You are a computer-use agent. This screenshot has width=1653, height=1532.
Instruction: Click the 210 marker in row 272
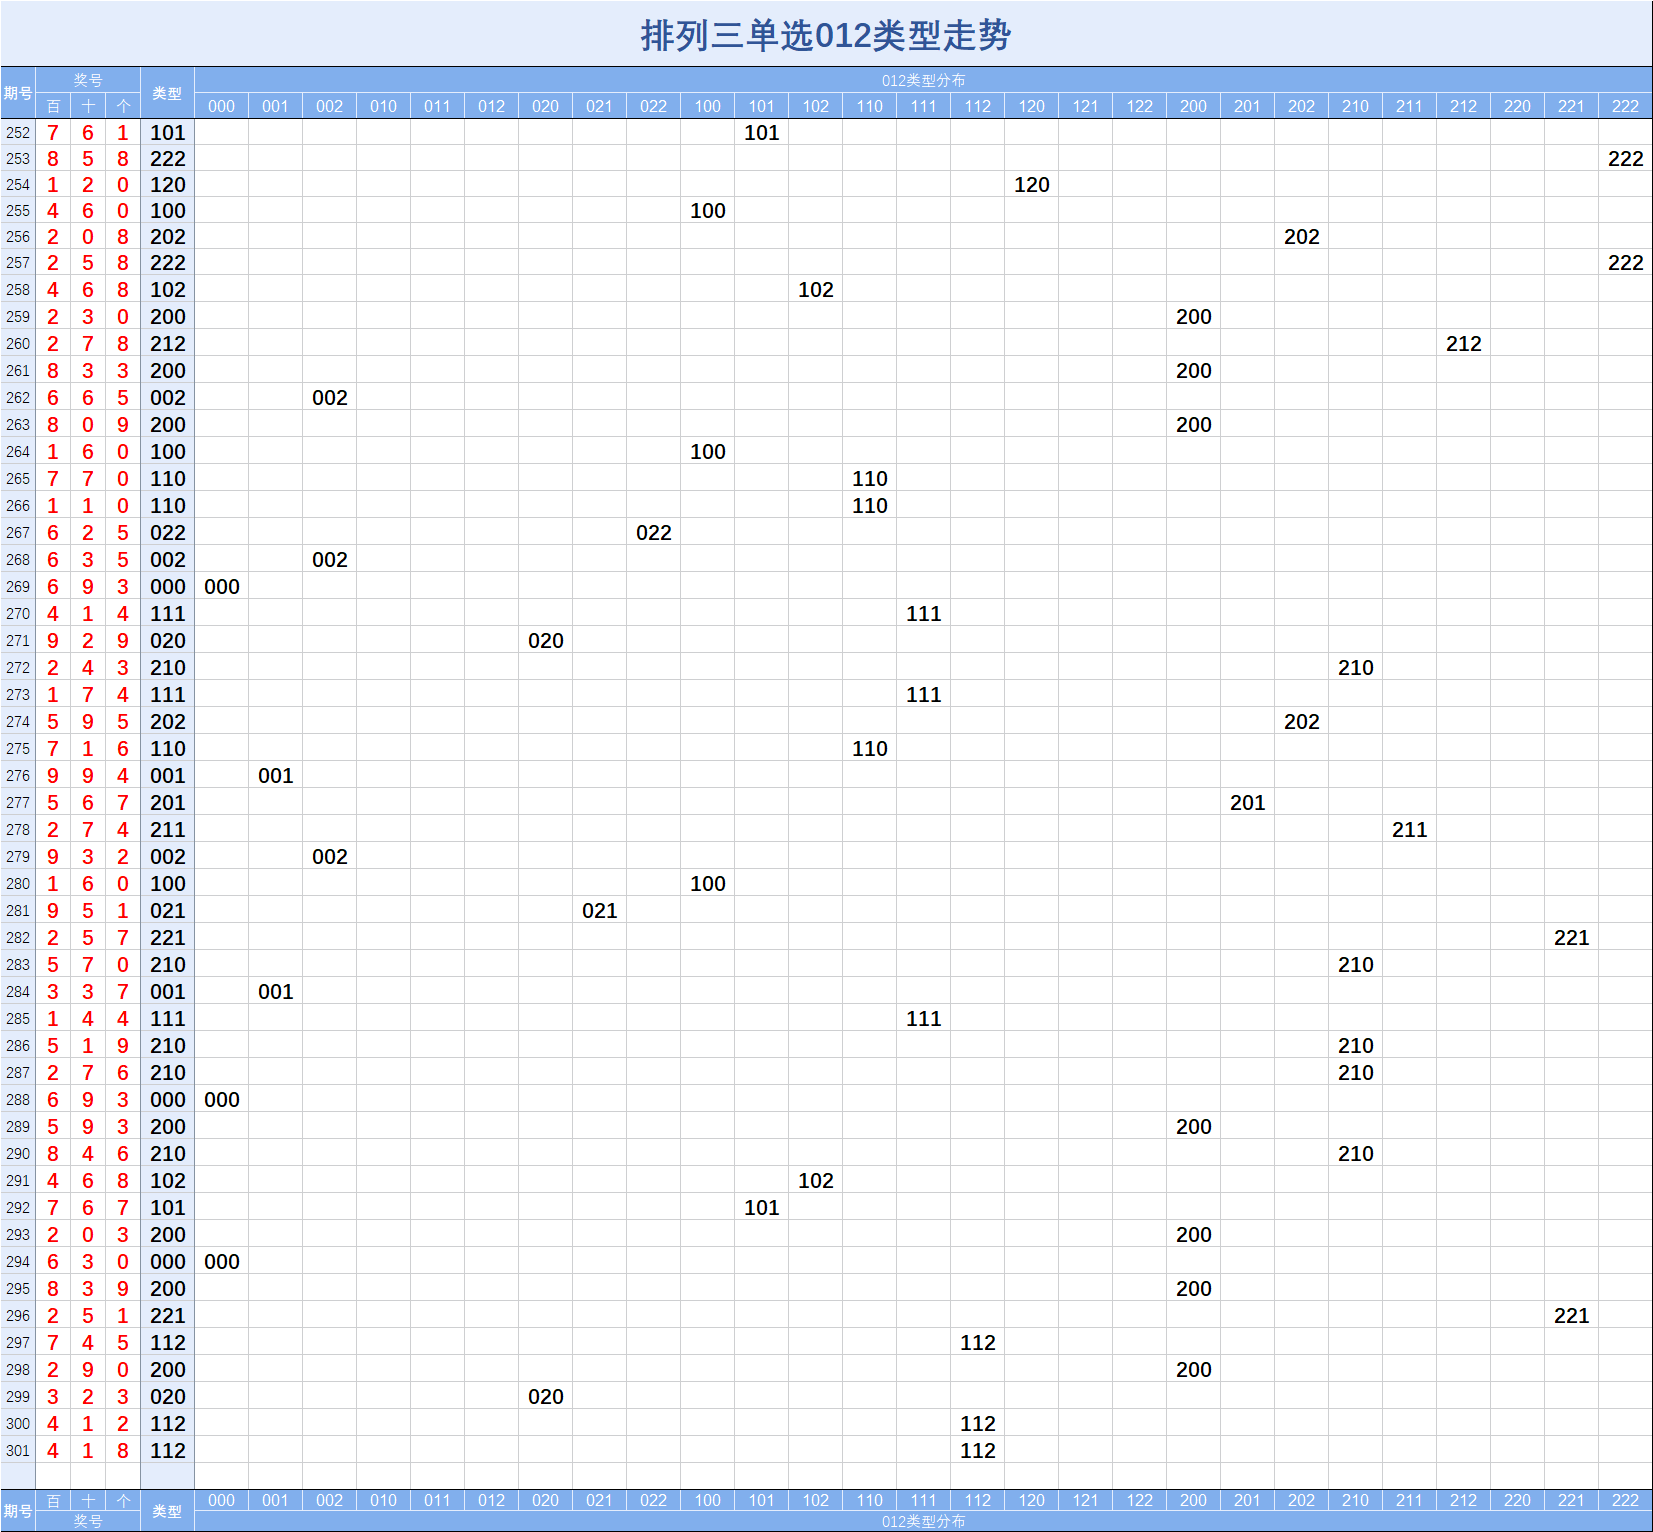tap(1356, 668)
